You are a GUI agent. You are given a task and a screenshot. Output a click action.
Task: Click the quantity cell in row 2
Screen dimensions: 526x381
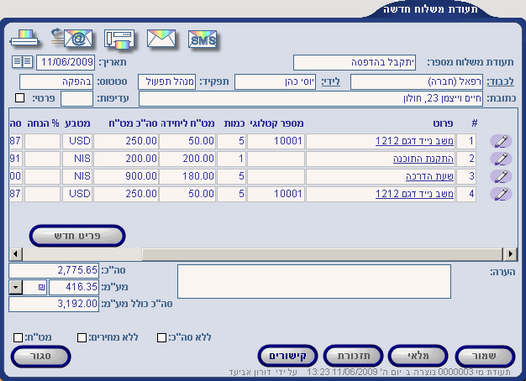click(x=231, y=159)
